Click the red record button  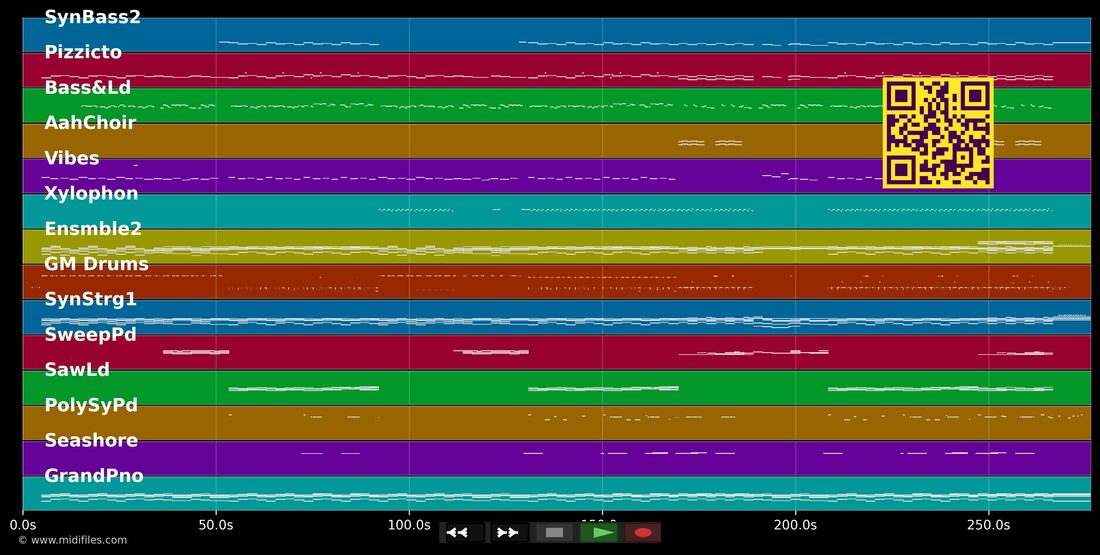click(x=643, y=533)
